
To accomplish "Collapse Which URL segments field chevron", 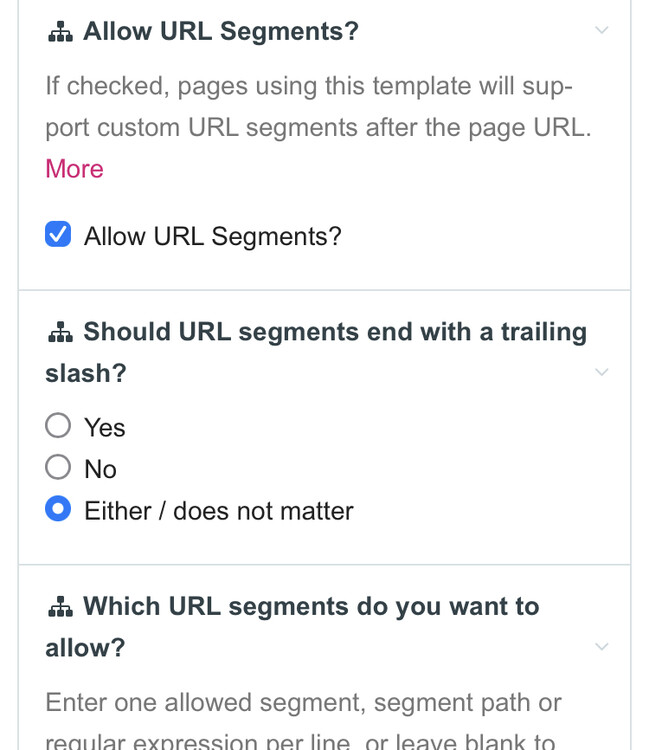I will [601, 647].
